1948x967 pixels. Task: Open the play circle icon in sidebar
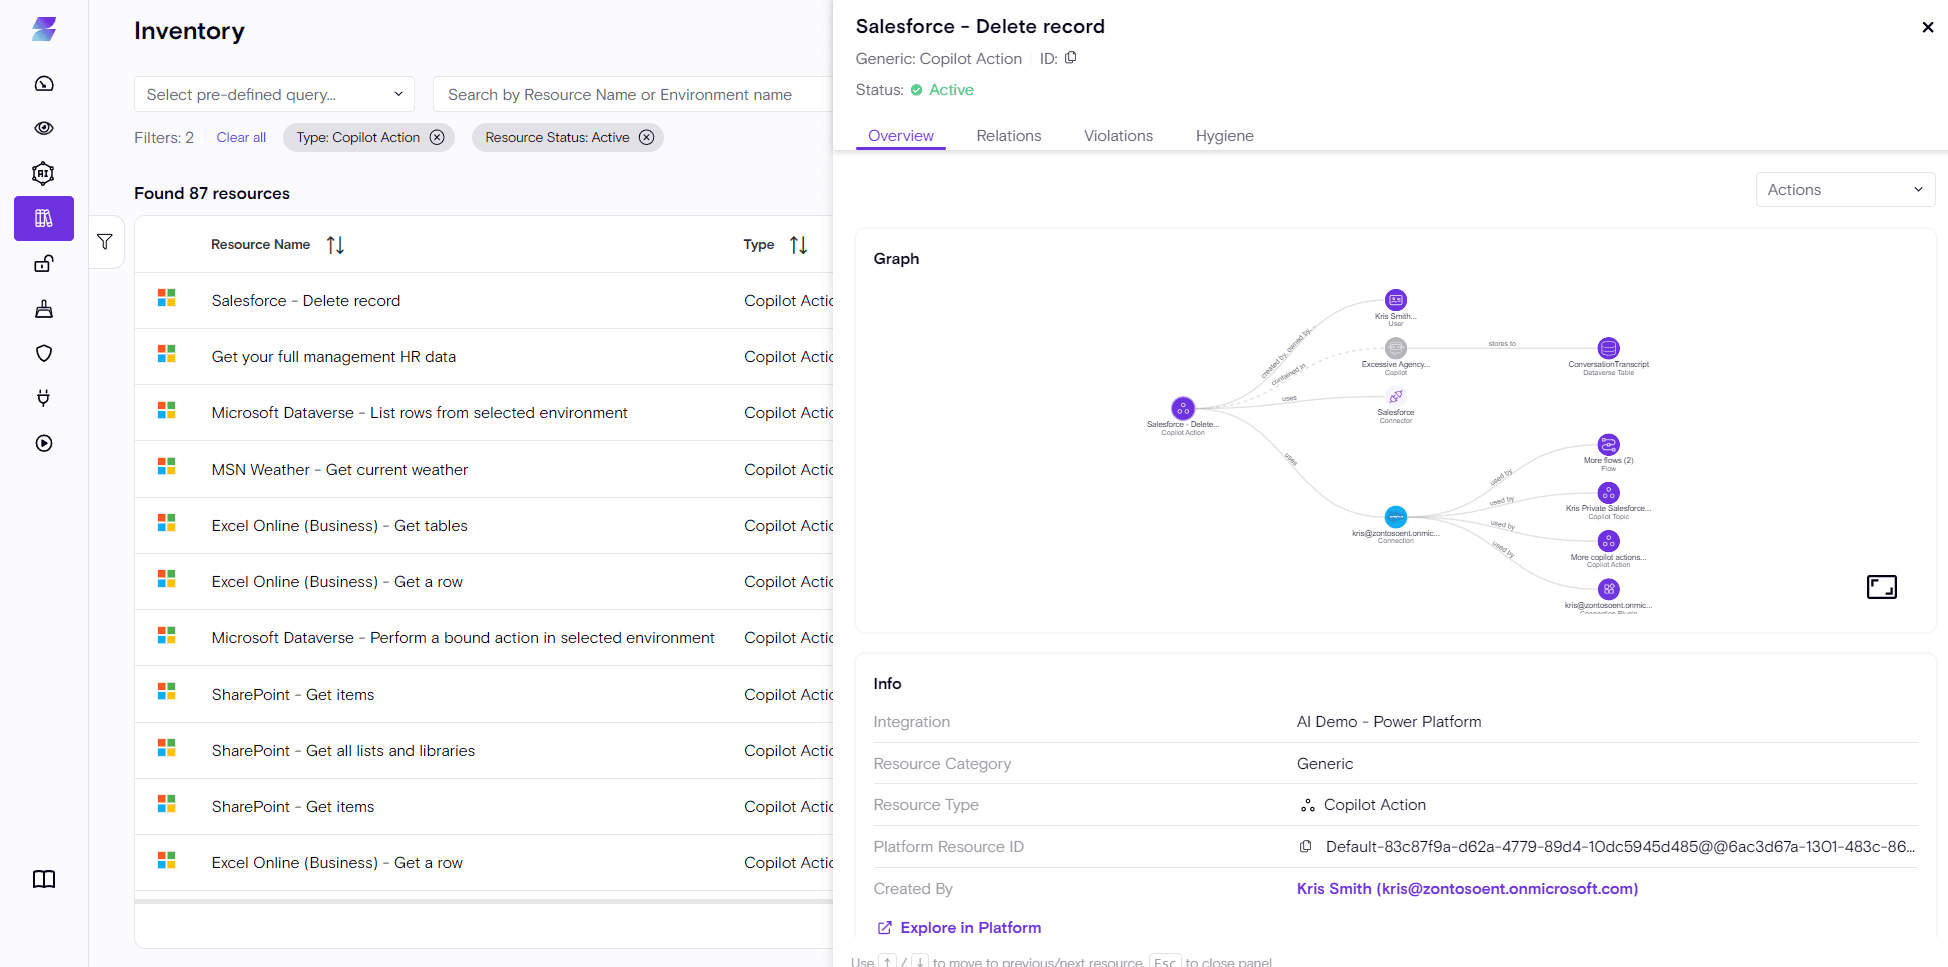coord(44,443)
